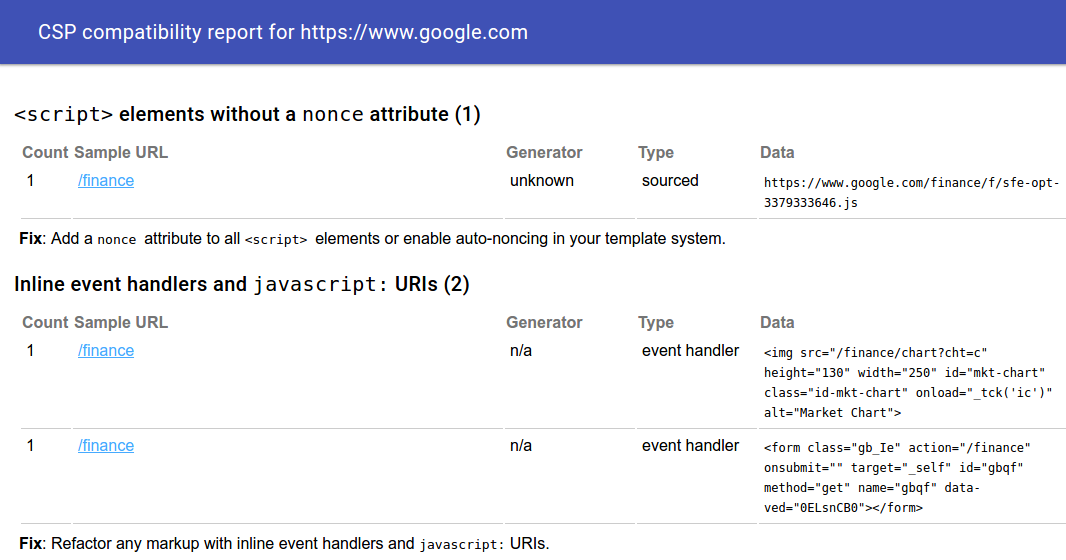
Task: Open the /finance link in the gbqf form row
Action: point(105,446)
